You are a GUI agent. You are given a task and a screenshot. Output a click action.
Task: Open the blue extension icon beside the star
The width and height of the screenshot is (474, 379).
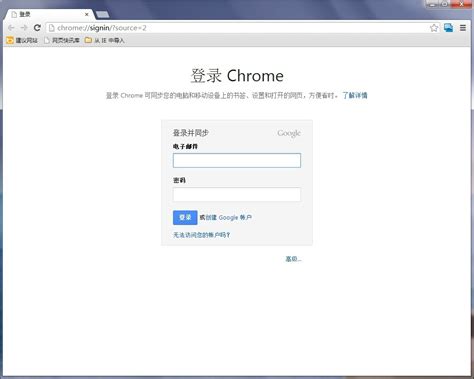(x=448, y=28)
